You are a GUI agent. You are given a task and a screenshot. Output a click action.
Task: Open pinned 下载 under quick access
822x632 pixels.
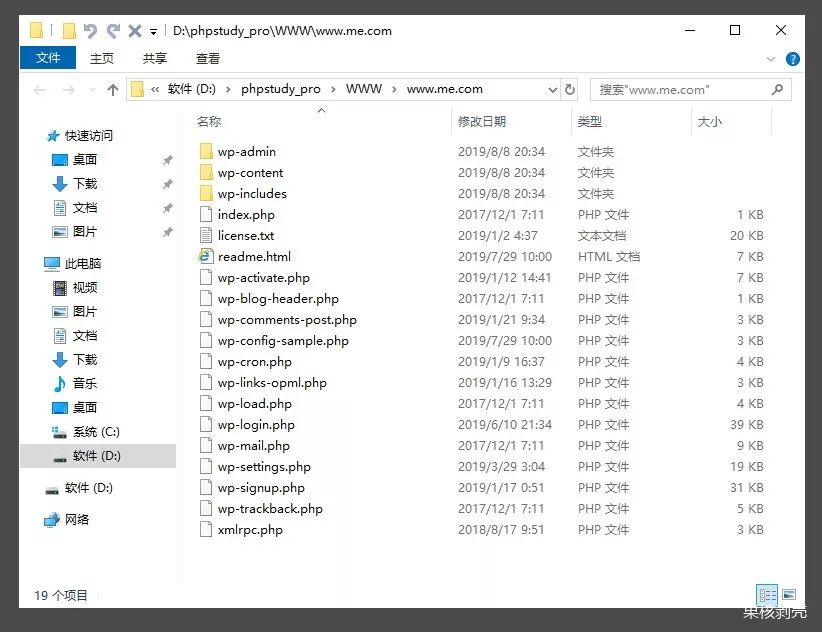[x=84, y=183]
